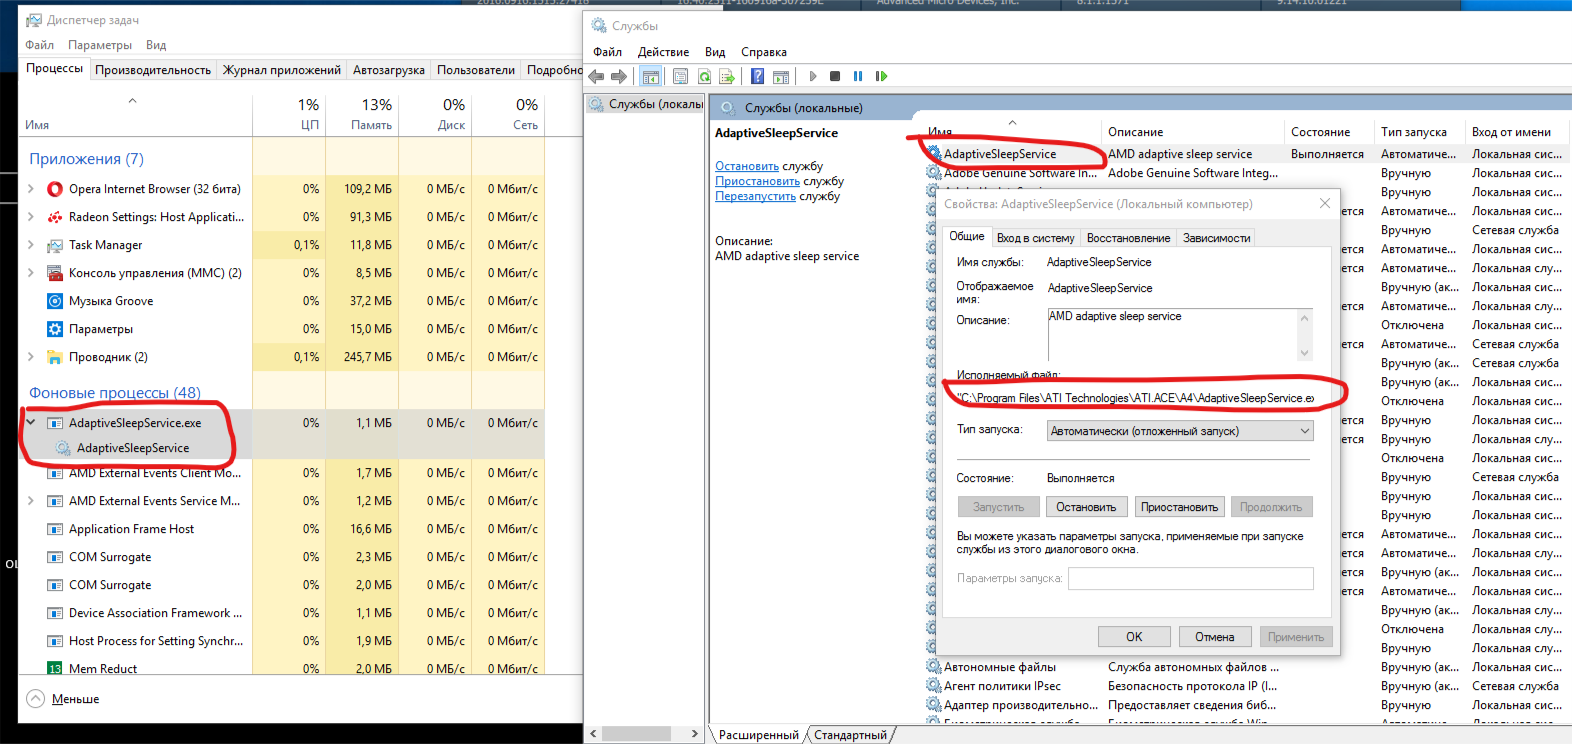1572x744 pixels.
Task: Click the Application Frame Host process icon
Action: [x=55, y=529]
